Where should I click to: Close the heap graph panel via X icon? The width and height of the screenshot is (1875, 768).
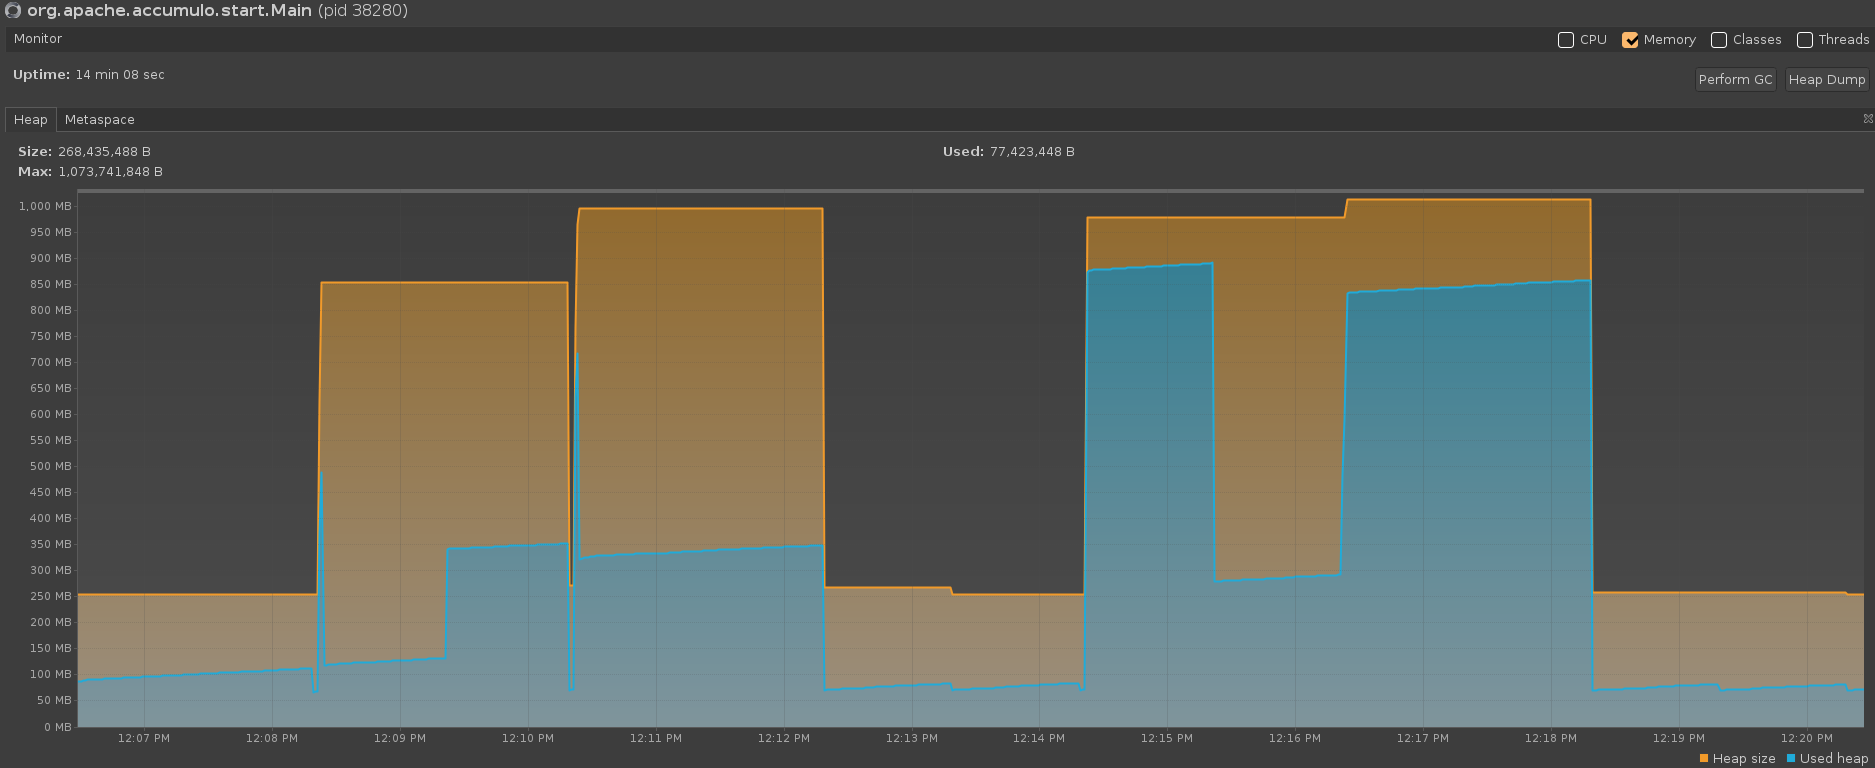pos(1867,119)
